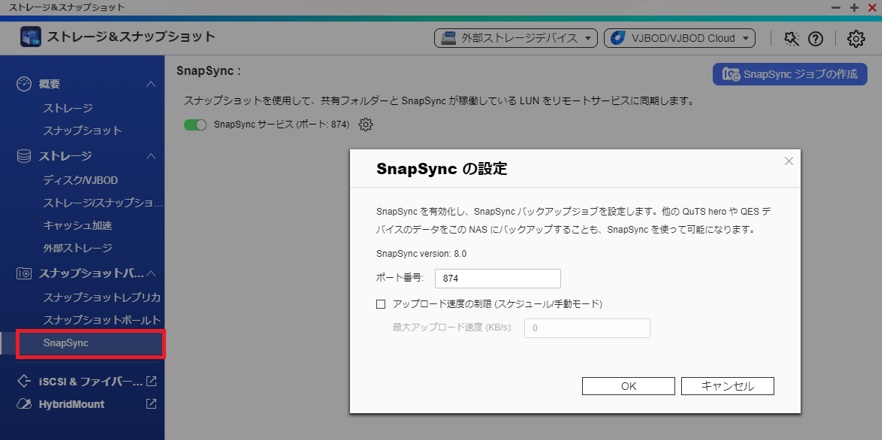Click OK in the SnapSync settings dialog
Image resolution: width=882 pixels, height=440 pixels.
pos(628,386)
